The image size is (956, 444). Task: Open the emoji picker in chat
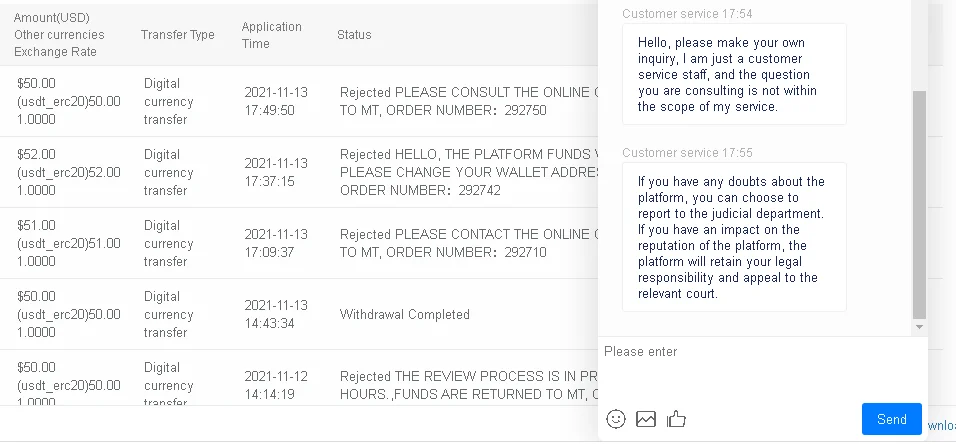[616, 419]
